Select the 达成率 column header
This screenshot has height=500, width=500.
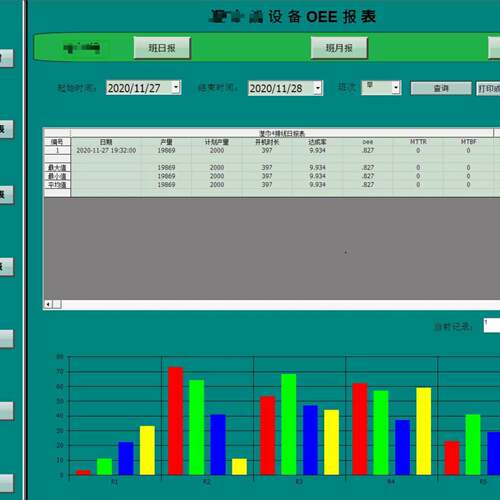coord(317,142)
